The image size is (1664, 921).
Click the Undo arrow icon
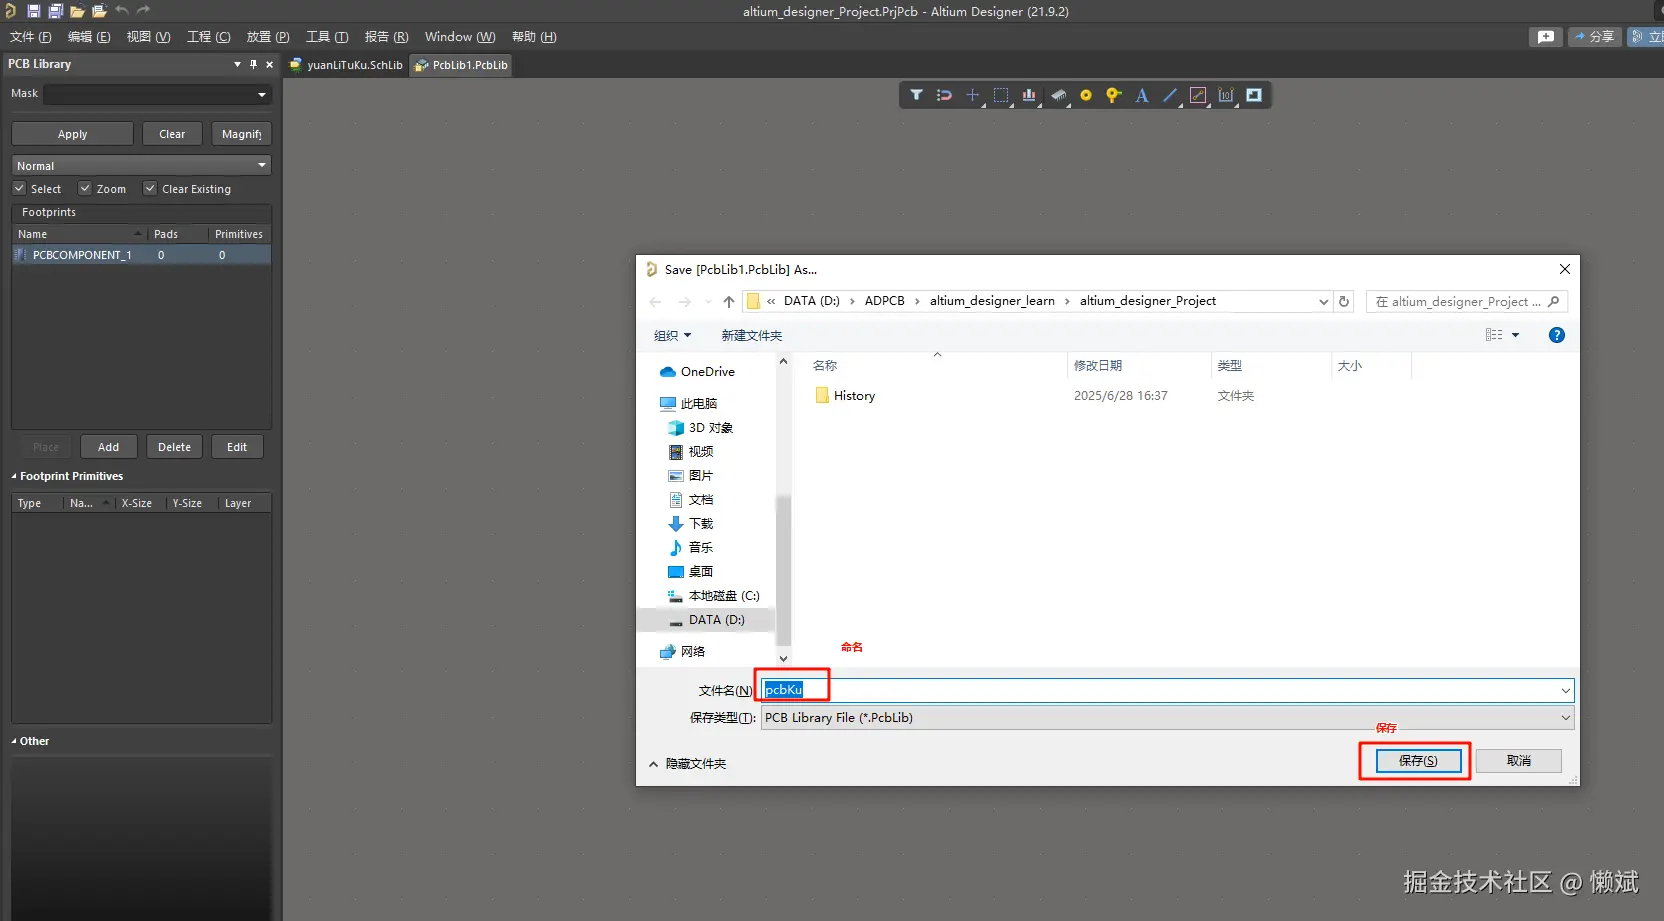click(x=121, y=11)
